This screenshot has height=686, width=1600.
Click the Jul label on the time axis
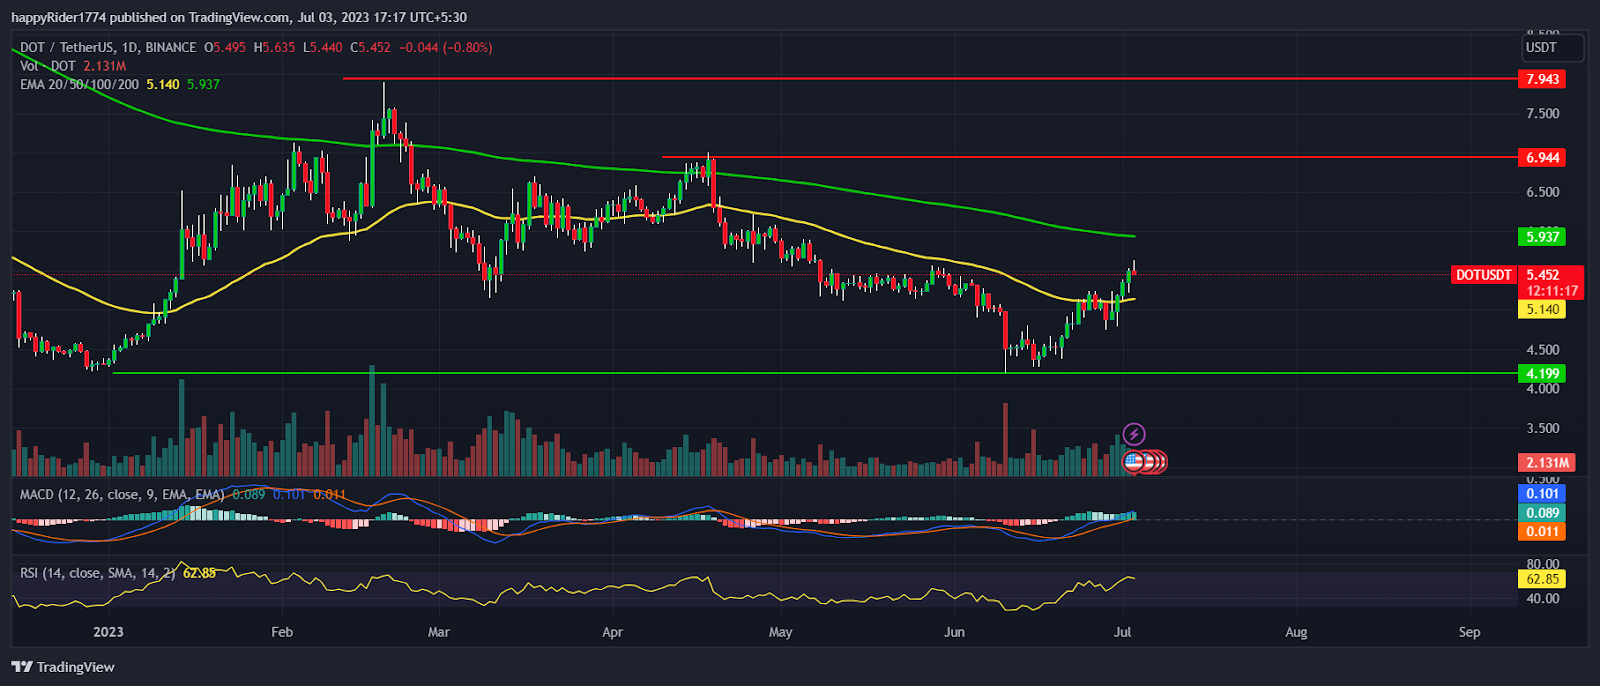pos(1123,632)
